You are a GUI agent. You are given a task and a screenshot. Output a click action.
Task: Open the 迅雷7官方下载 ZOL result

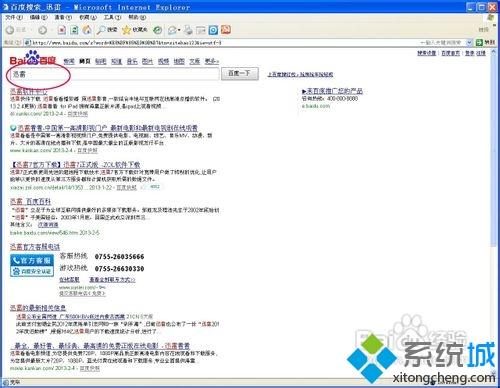pyautogui.click(x=75, y=165)
